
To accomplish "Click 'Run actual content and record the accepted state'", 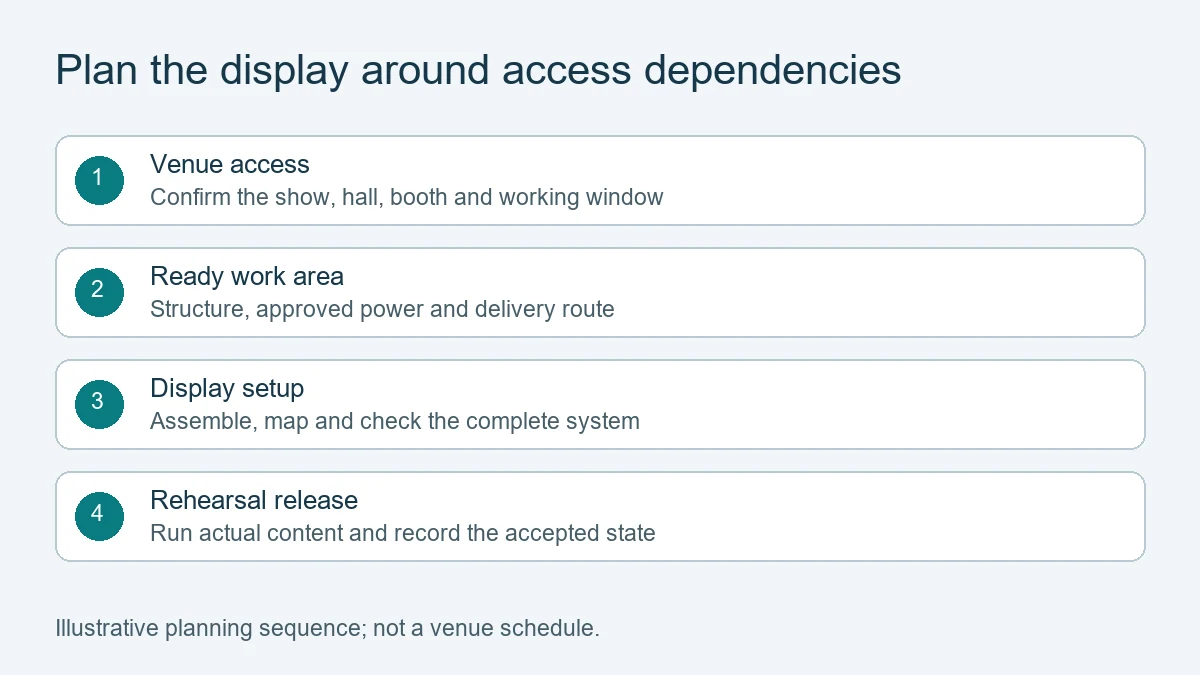I will (x=403, y=533).
